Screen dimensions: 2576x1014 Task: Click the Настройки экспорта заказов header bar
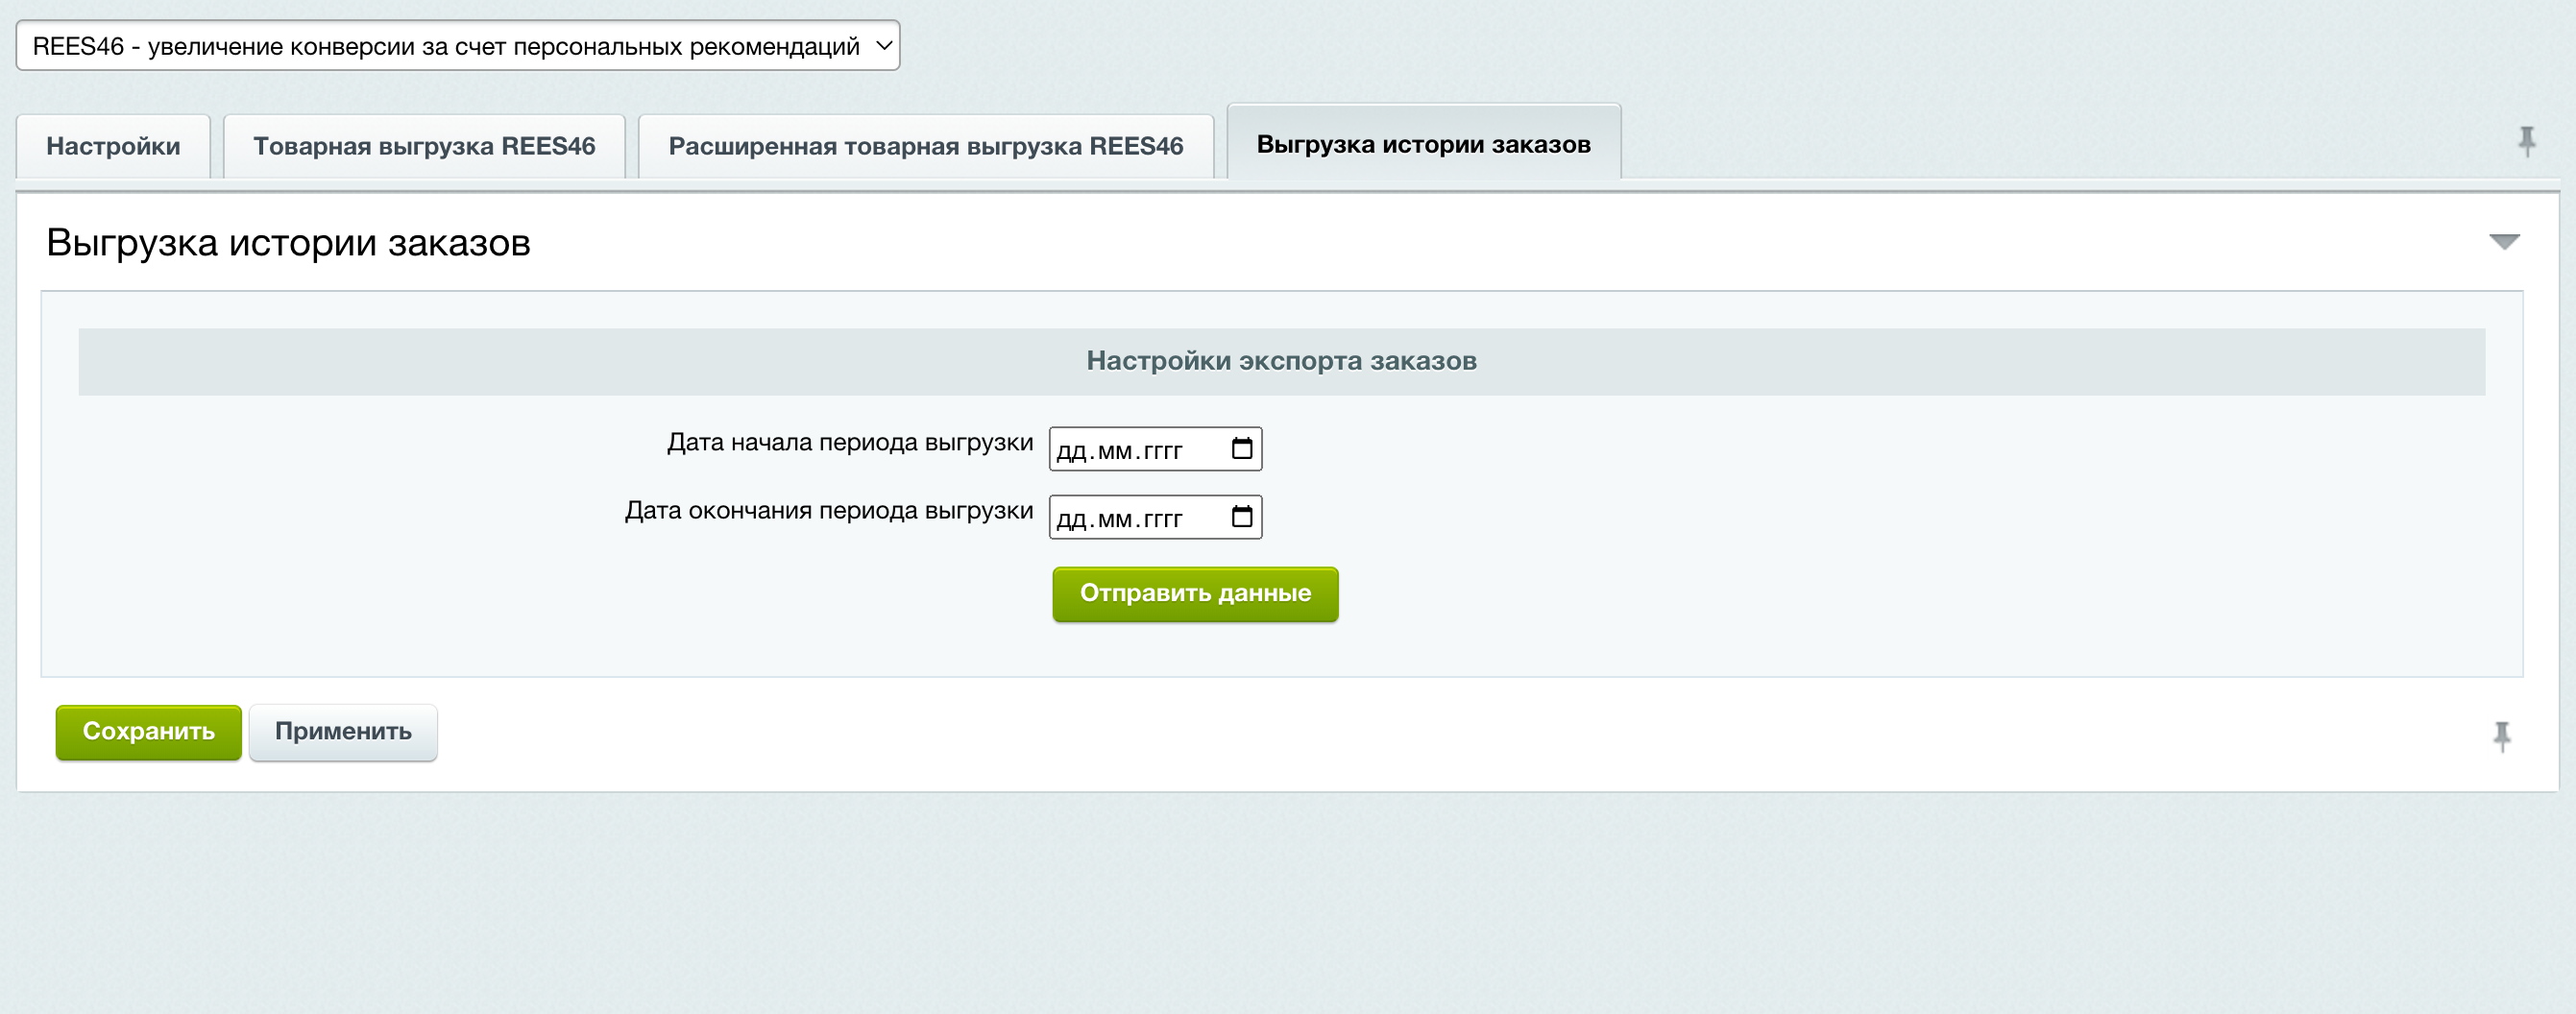point(1280,361)
